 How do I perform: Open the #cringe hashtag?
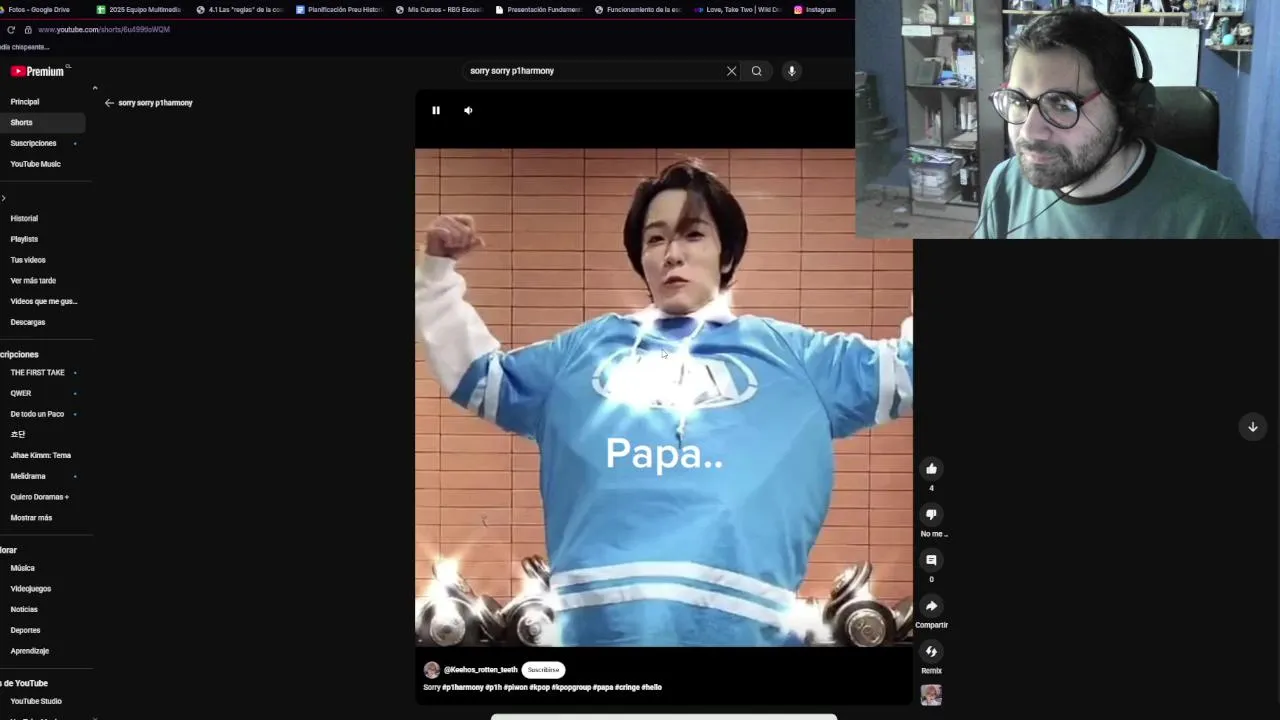point(627,687)
